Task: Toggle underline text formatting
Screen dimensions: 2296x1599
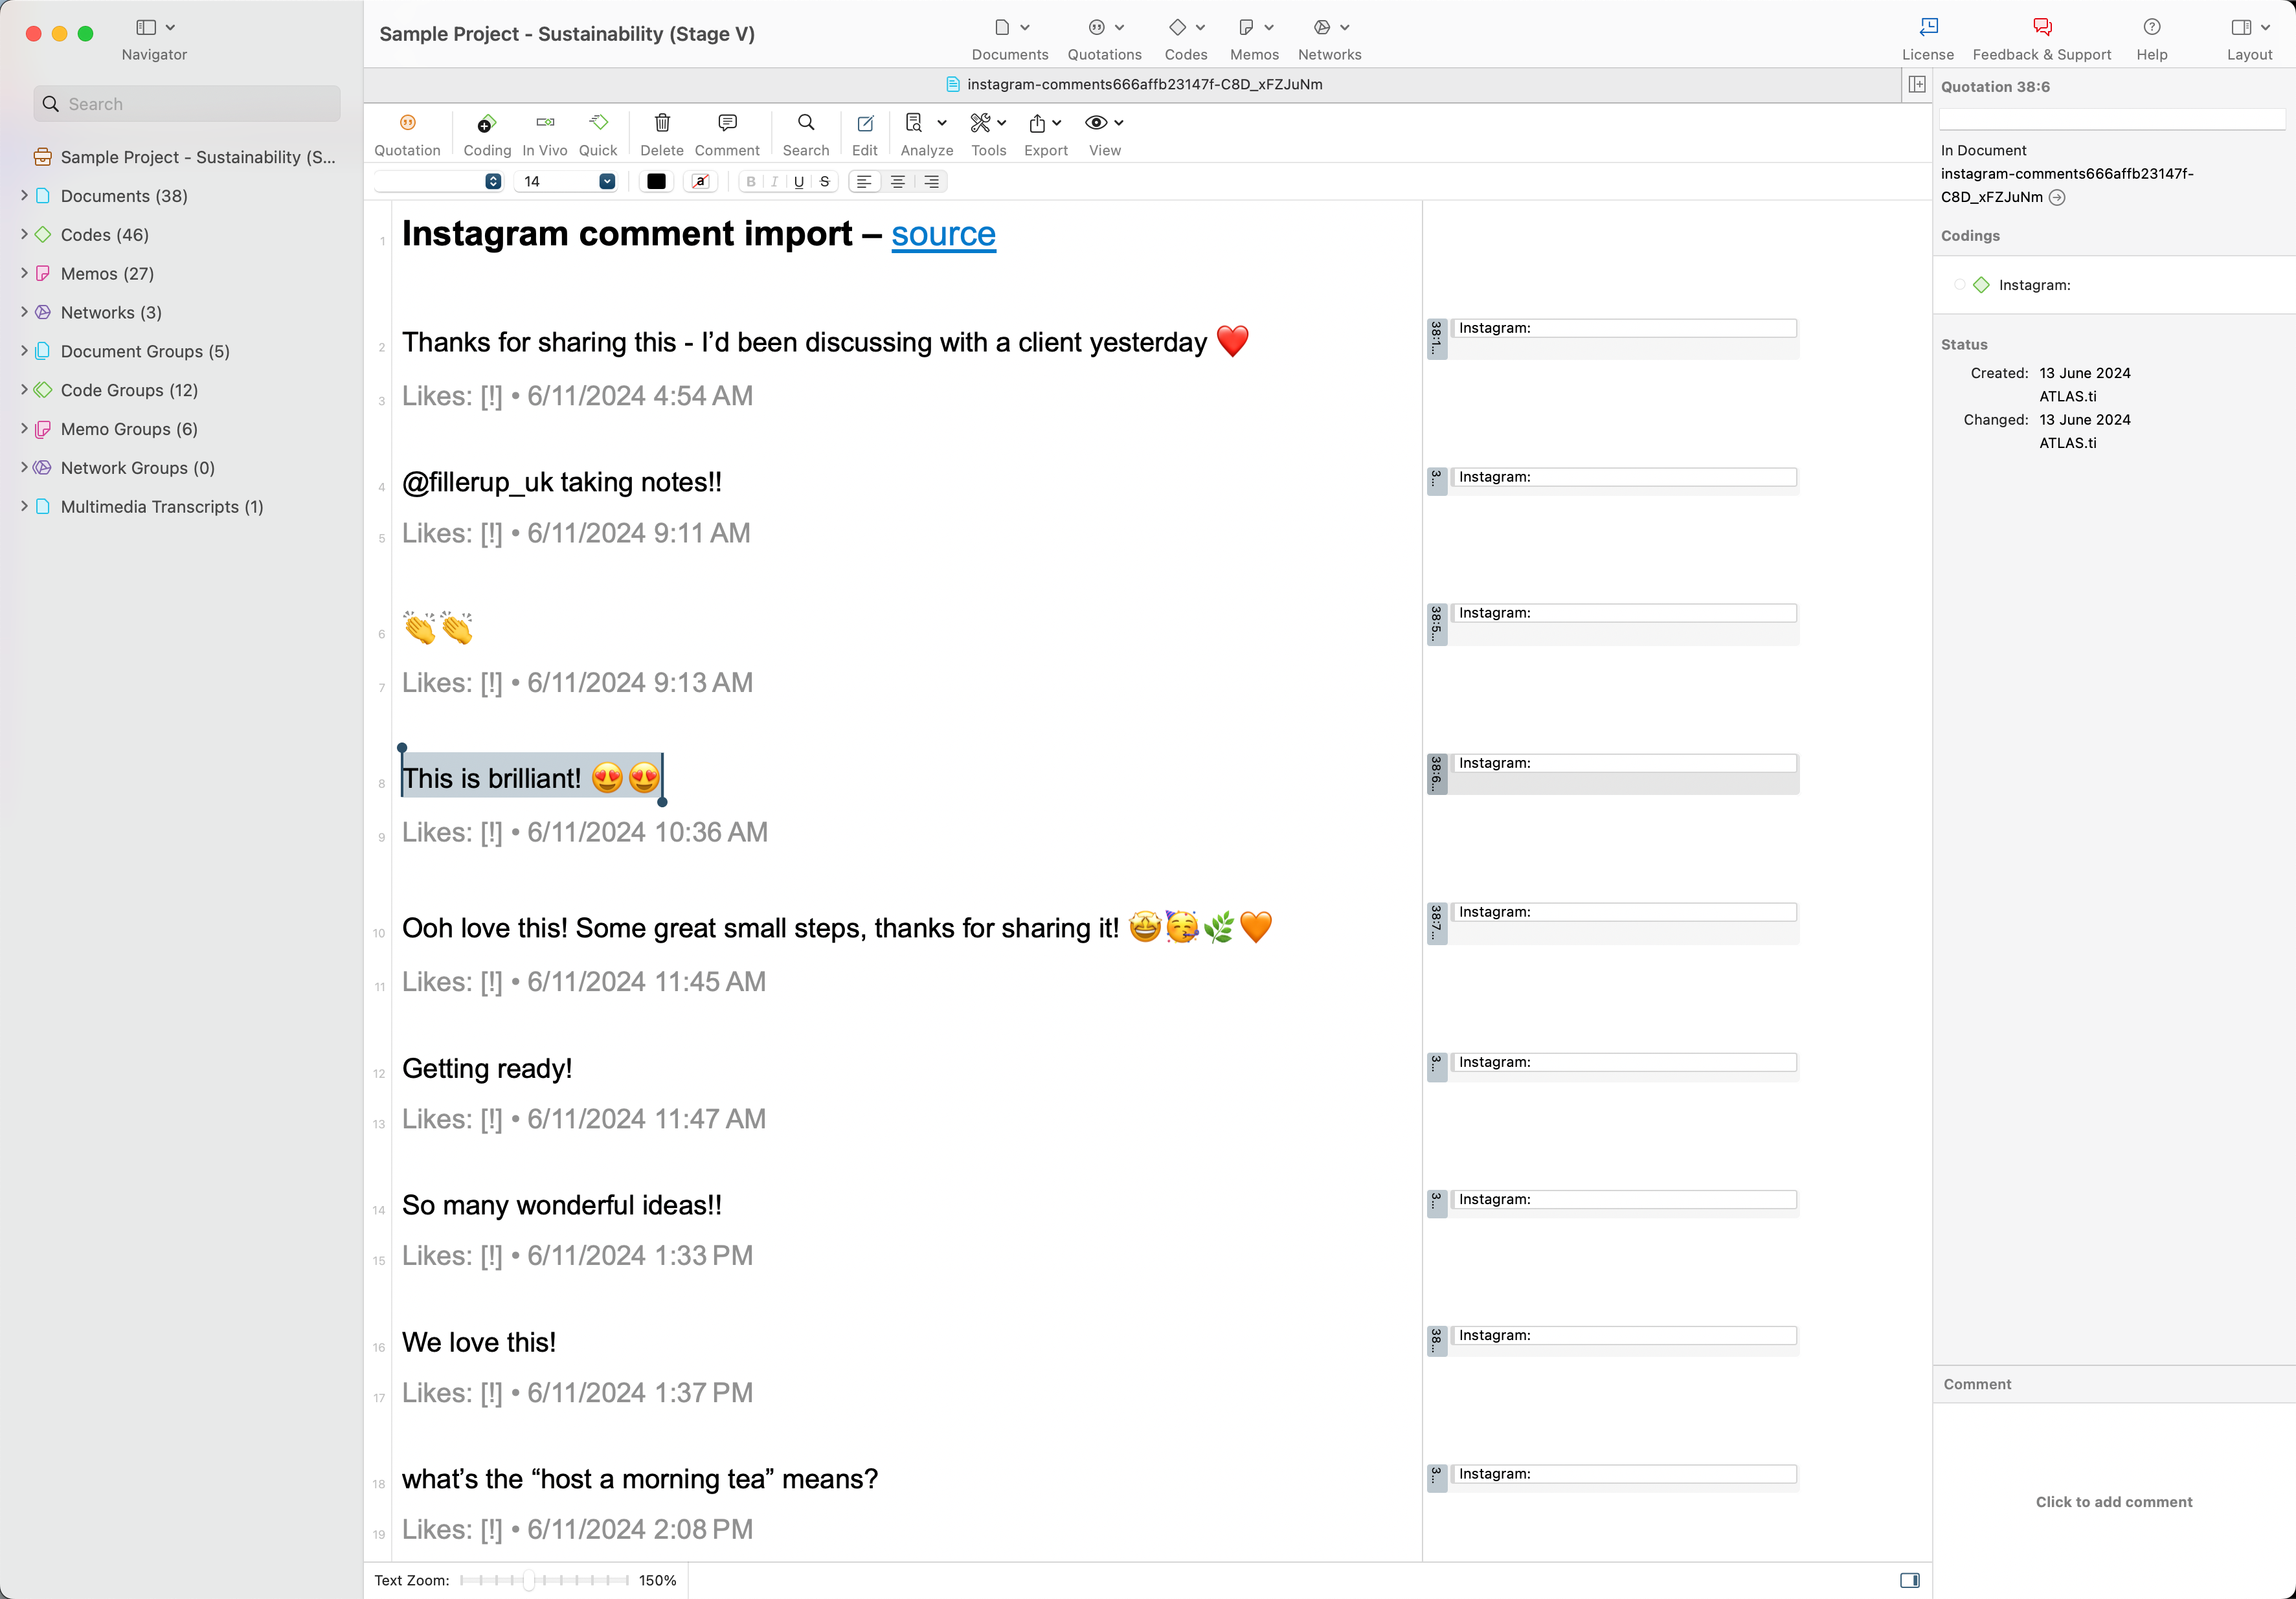Action: click(798, 182)
